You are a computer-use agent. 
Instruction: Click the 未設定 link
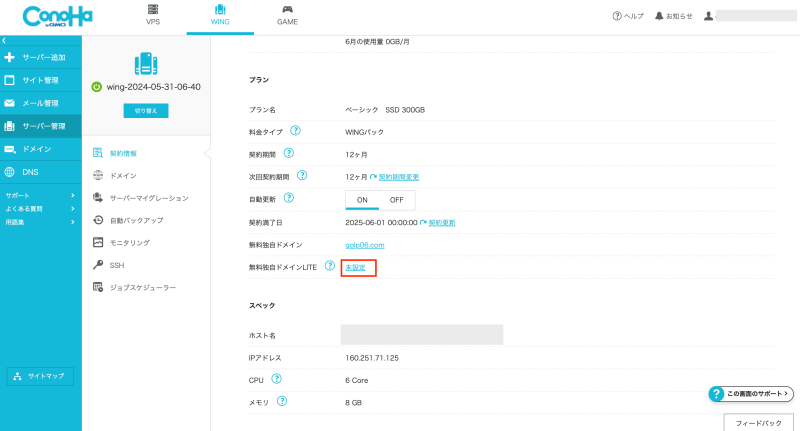pyautogui.click(x=355, y=267)
